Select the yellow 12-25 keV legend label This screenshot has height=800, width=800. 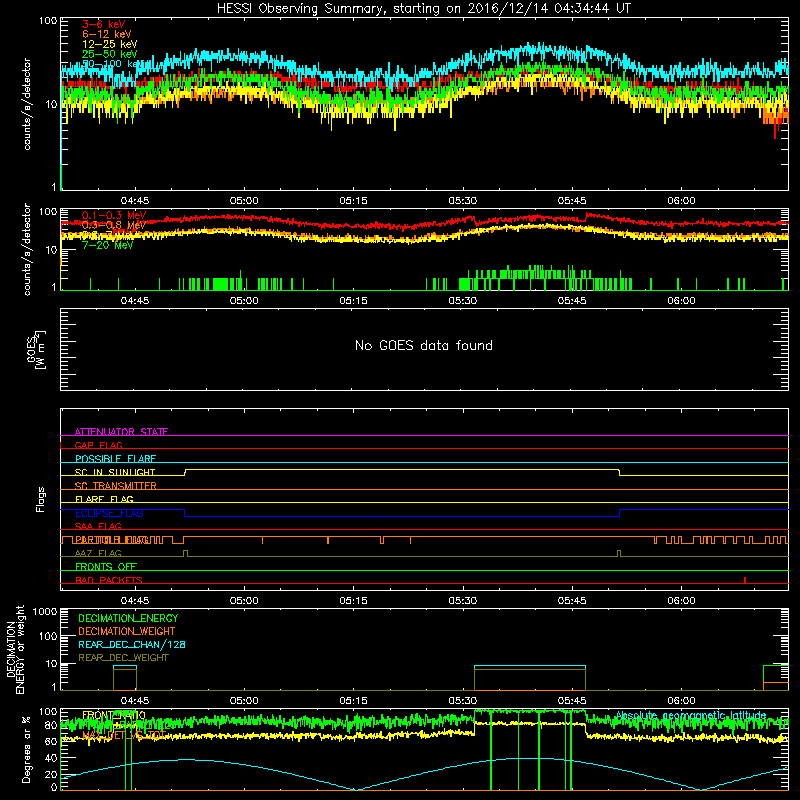(x=109, y=44)
